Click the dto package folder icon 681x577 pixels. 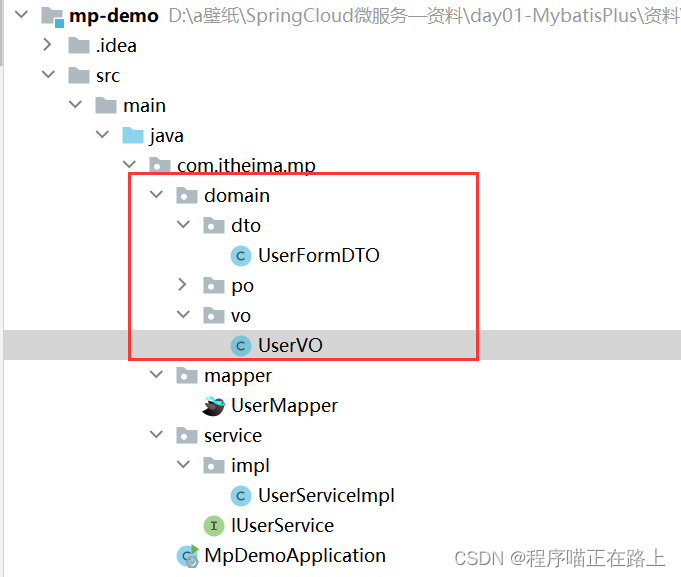214,225
